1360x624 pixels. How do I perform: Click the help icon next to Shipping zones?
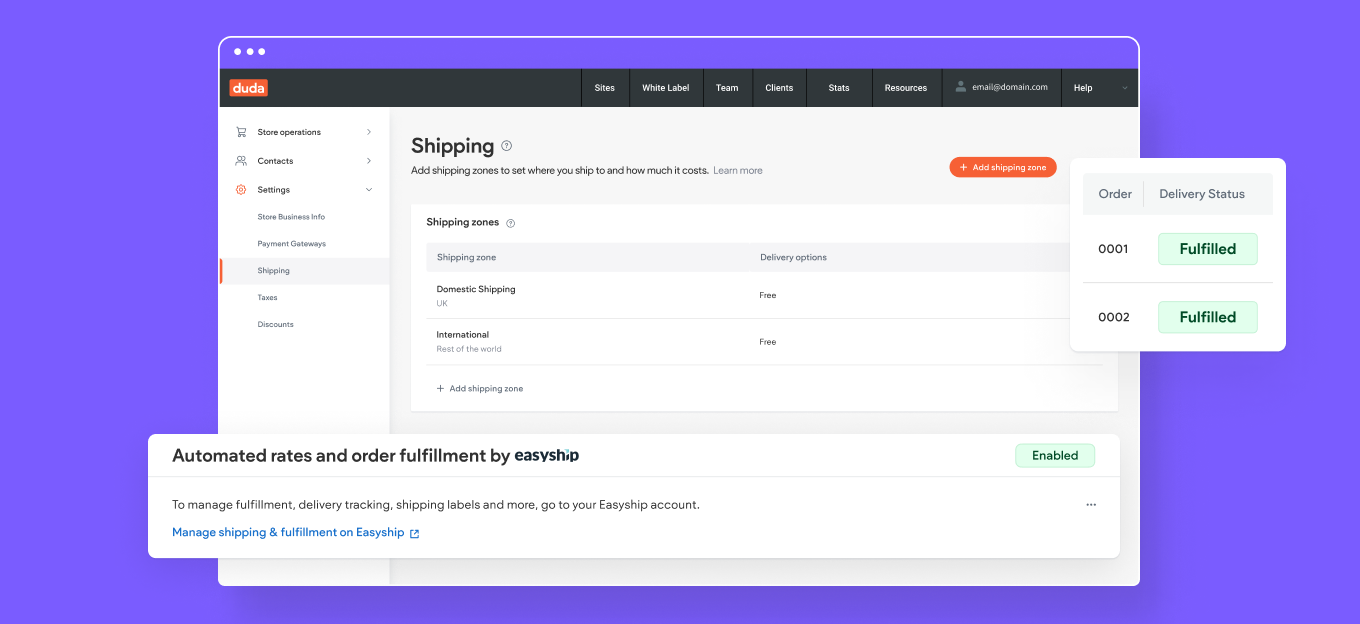click(x=511, y=223)
